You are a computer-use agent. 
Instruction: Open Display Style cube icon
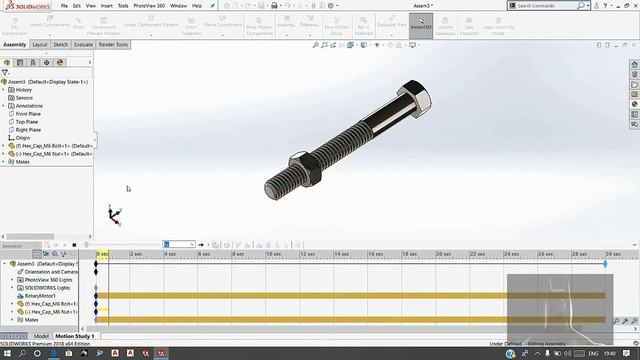(x=364, y=45)
